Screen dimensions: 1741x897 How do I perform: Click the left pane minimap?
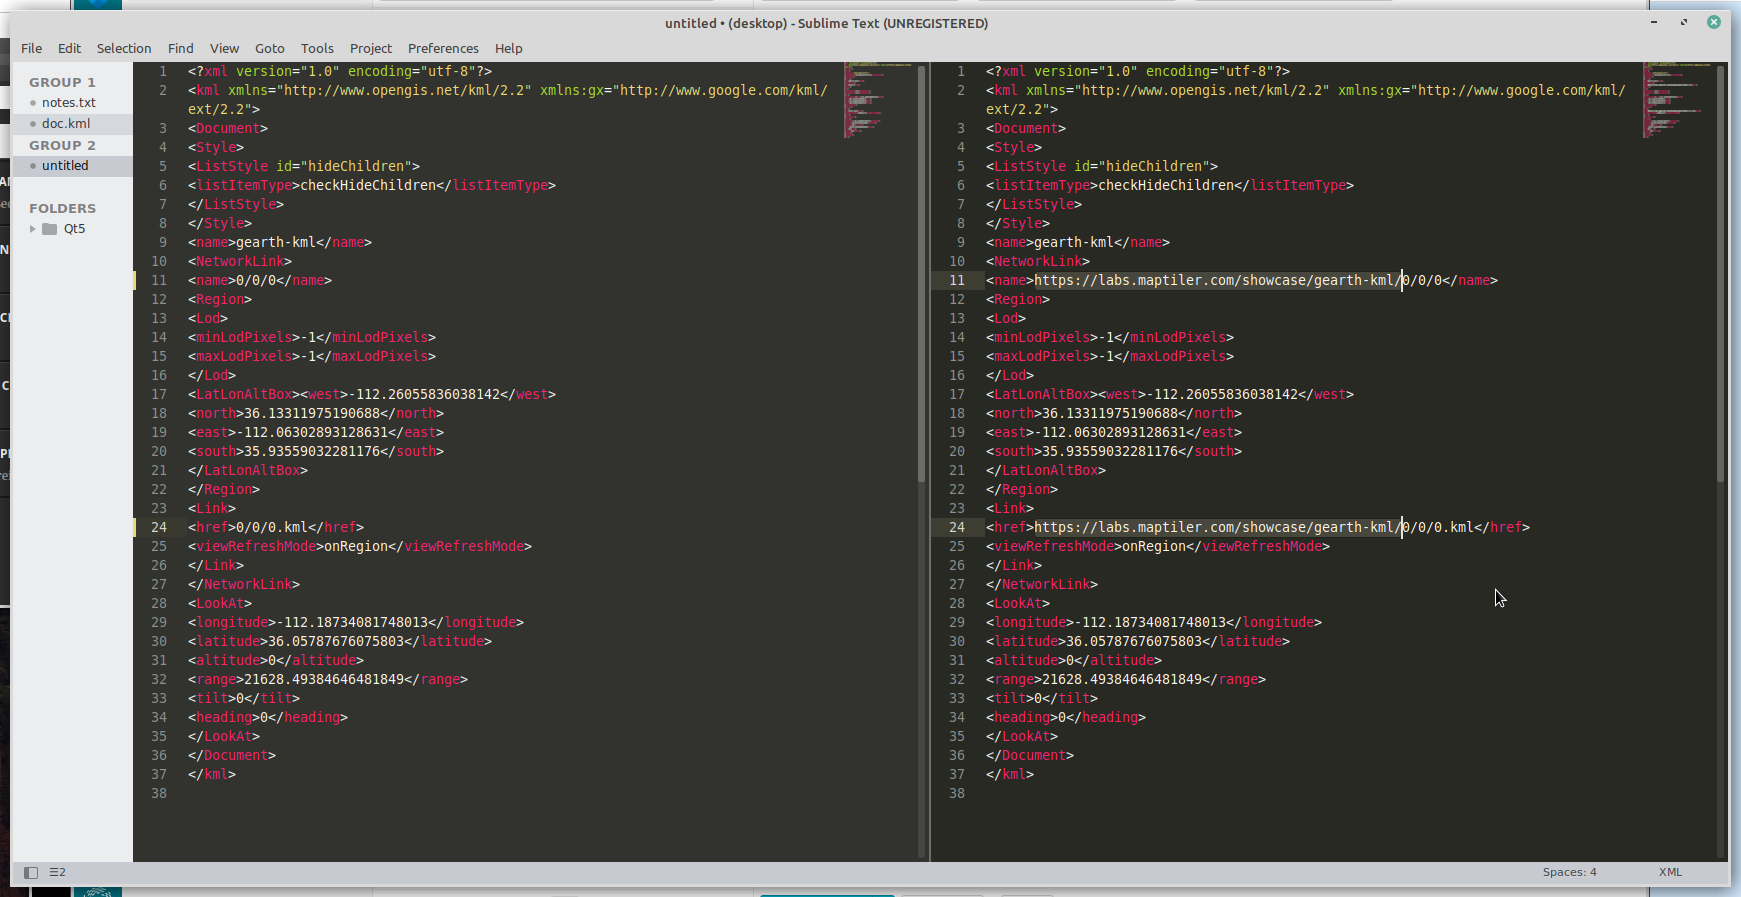[877, 100]
